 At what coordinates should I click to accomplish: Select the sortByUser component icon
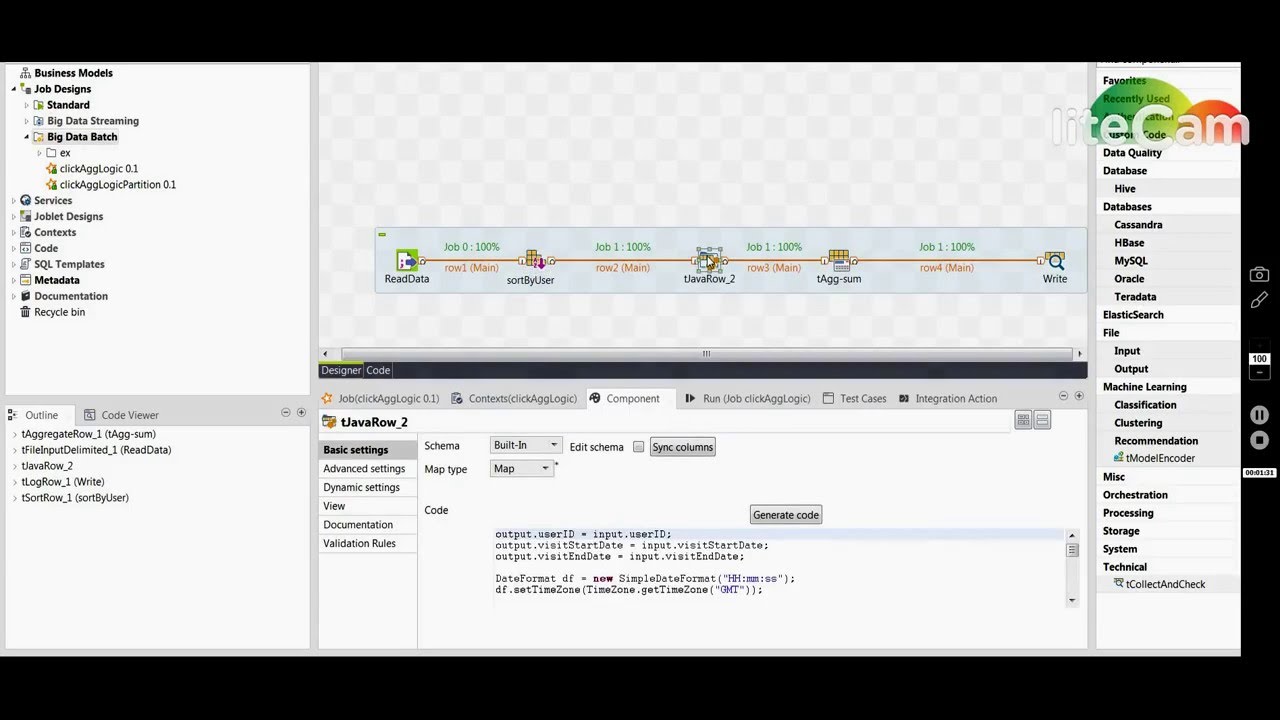tap(535, 262)
